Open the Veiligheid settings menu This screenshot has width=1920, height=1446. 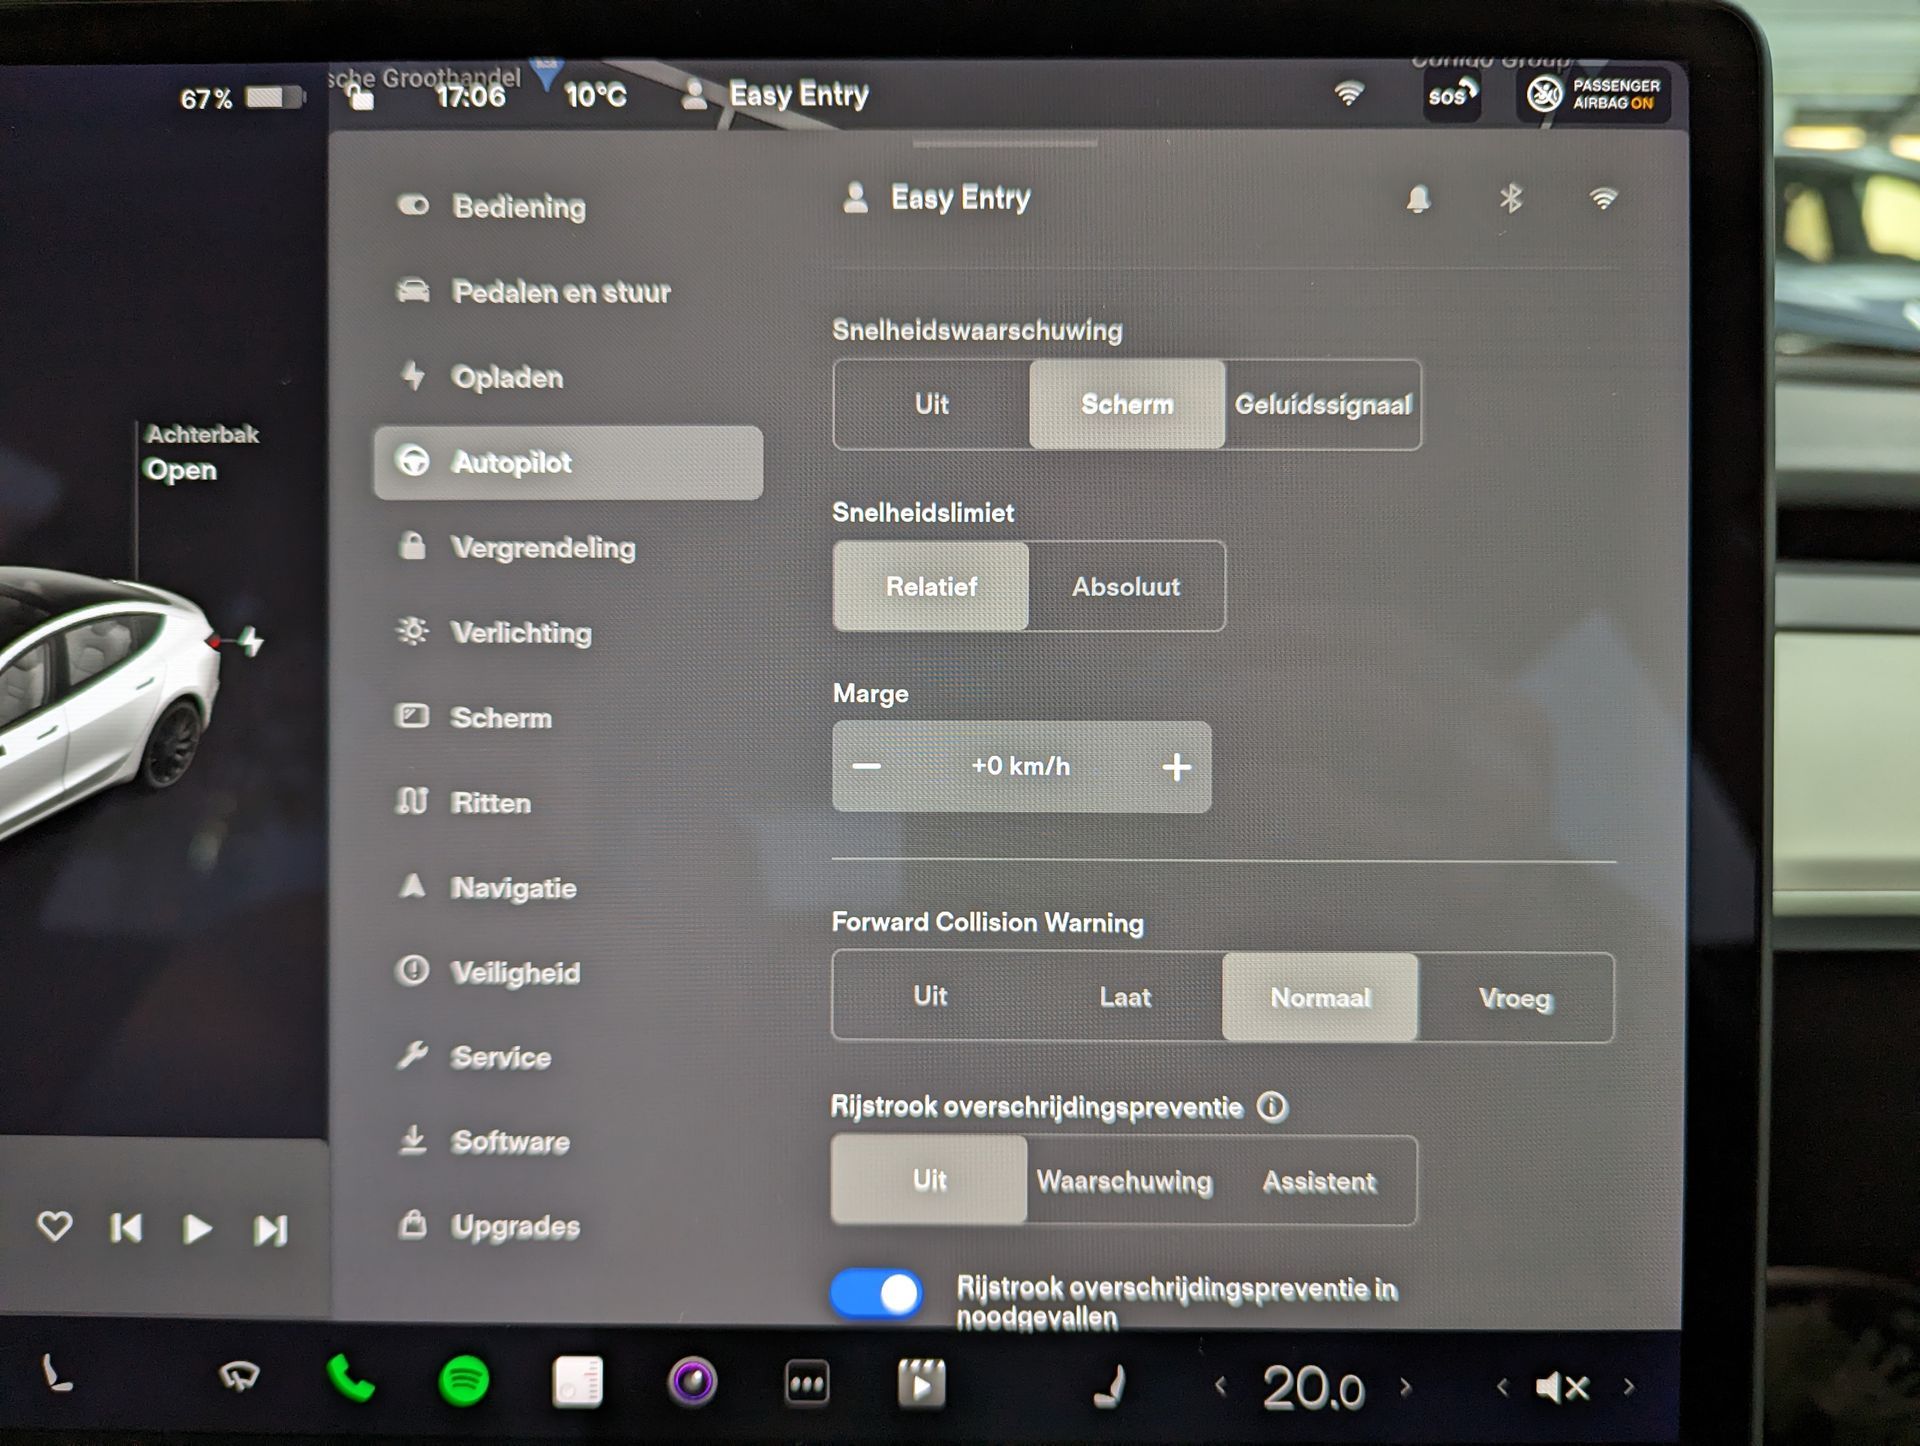coord(514,972)
